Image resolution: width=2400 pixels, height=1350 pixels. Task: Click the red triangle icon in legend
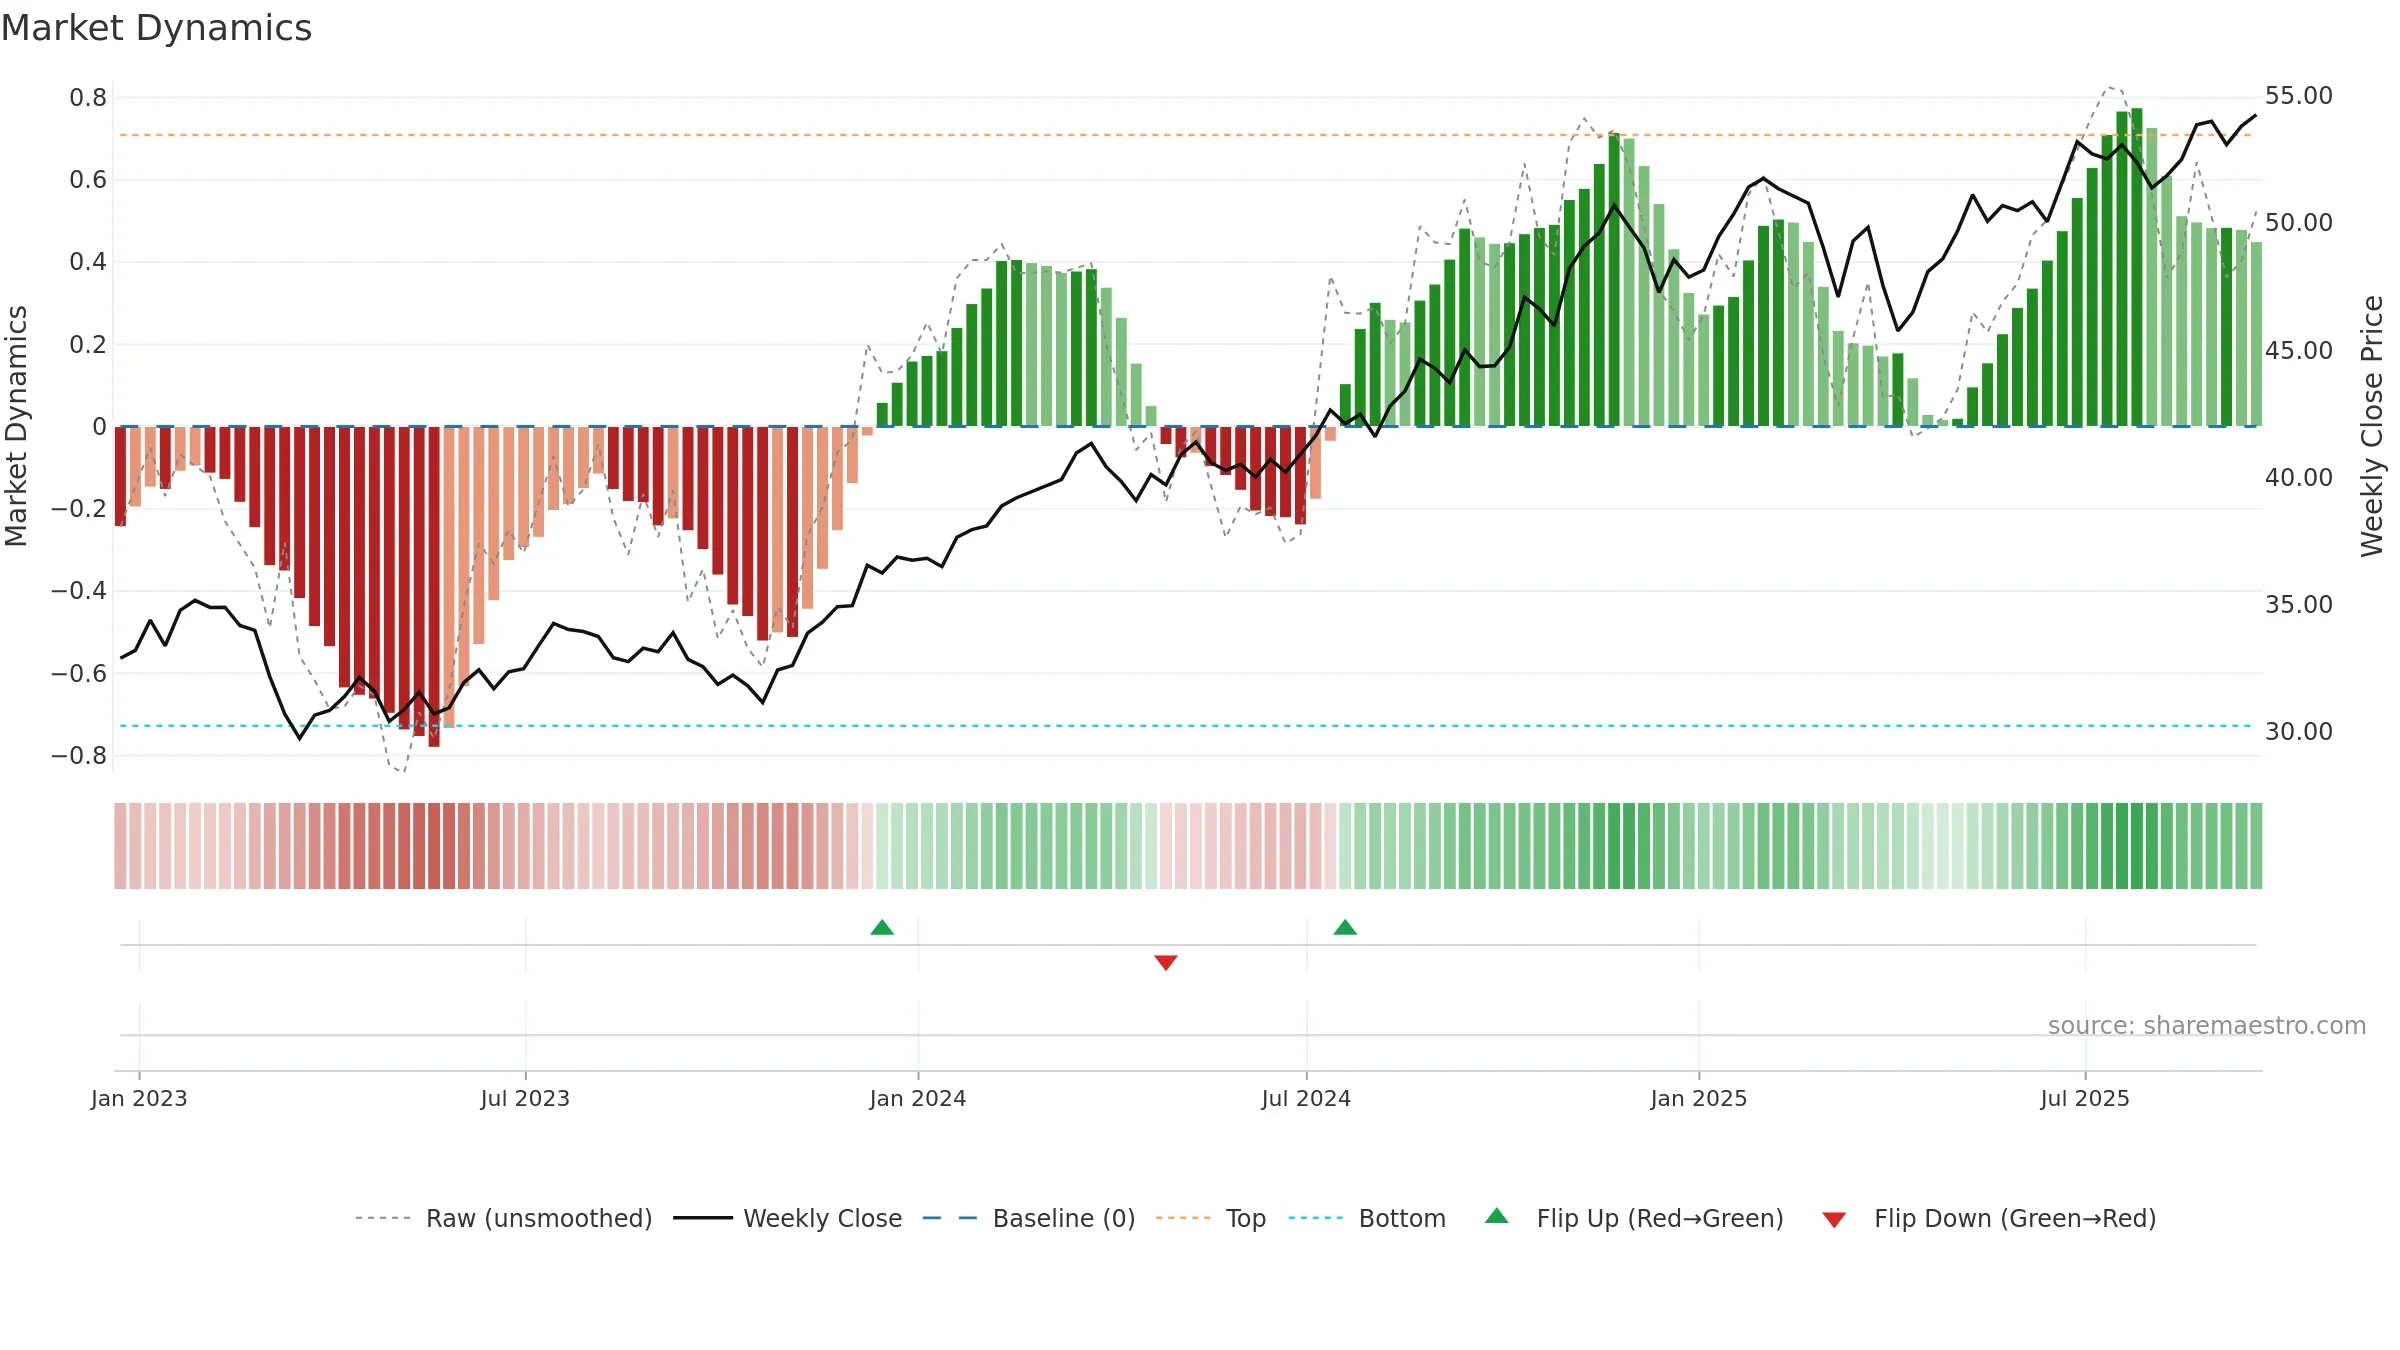pyautogui.click(x=1834, y=1220)
